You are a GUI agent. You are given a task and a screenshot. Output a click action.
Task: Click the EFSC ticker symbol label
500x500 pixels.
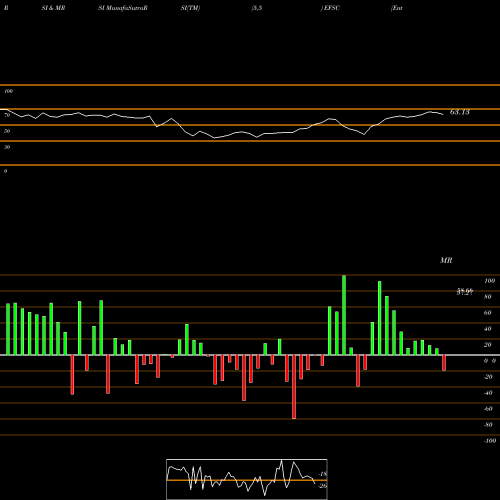[331, 8]
